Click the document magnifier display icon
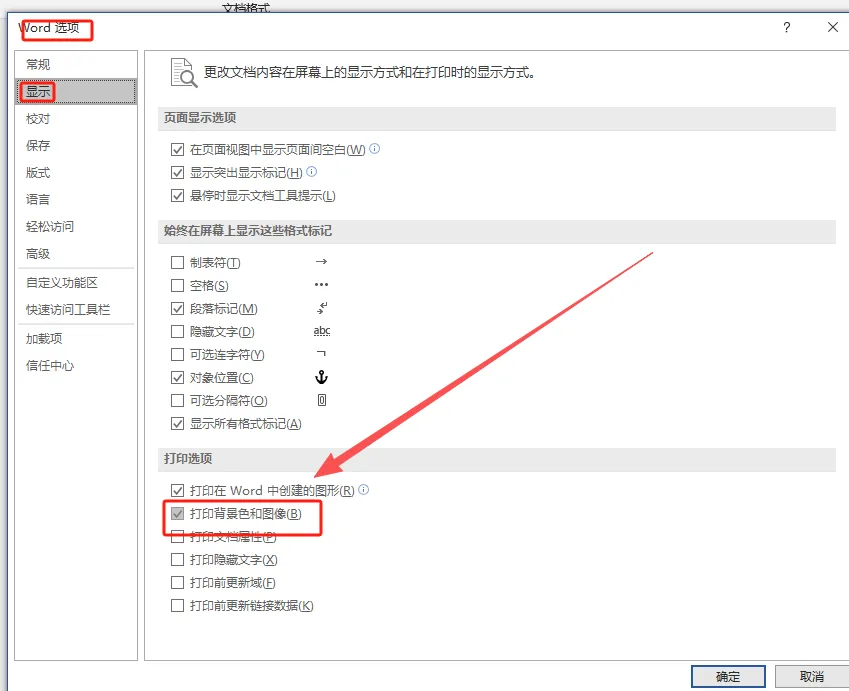The image size is (849, 691). coord(184,73)
